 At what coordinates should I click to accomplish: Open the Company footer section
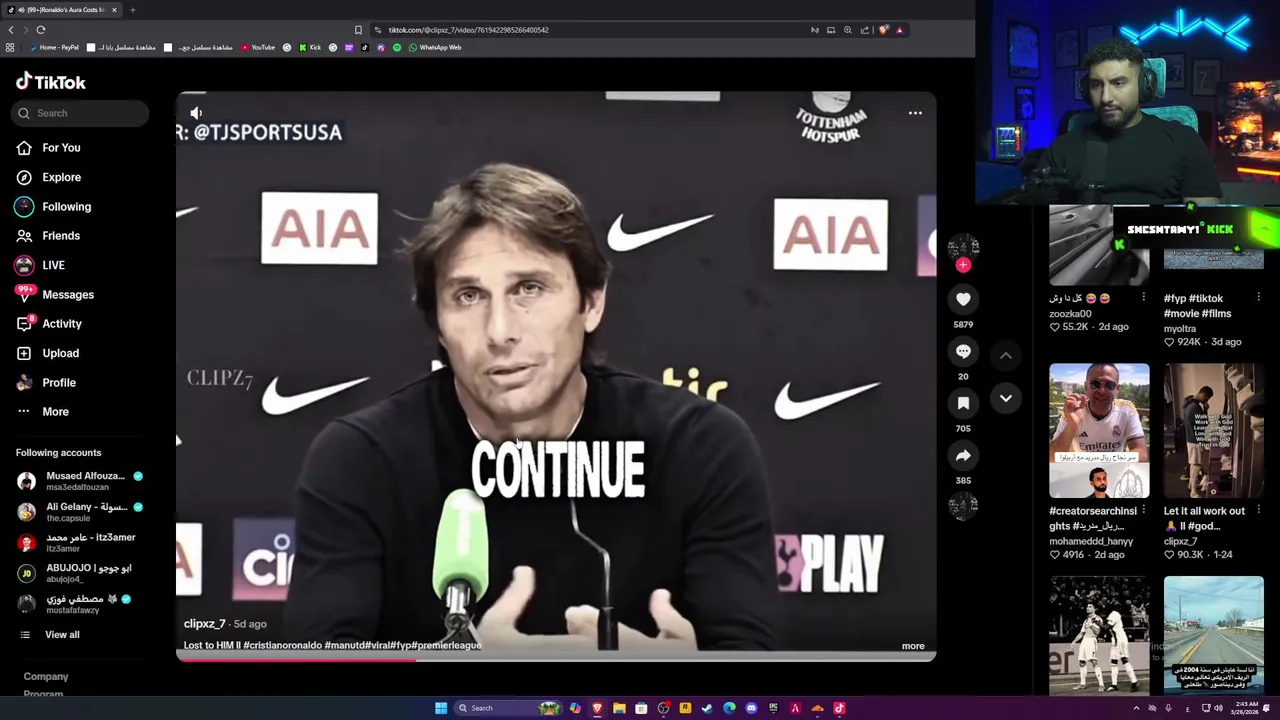pos(46,677)
